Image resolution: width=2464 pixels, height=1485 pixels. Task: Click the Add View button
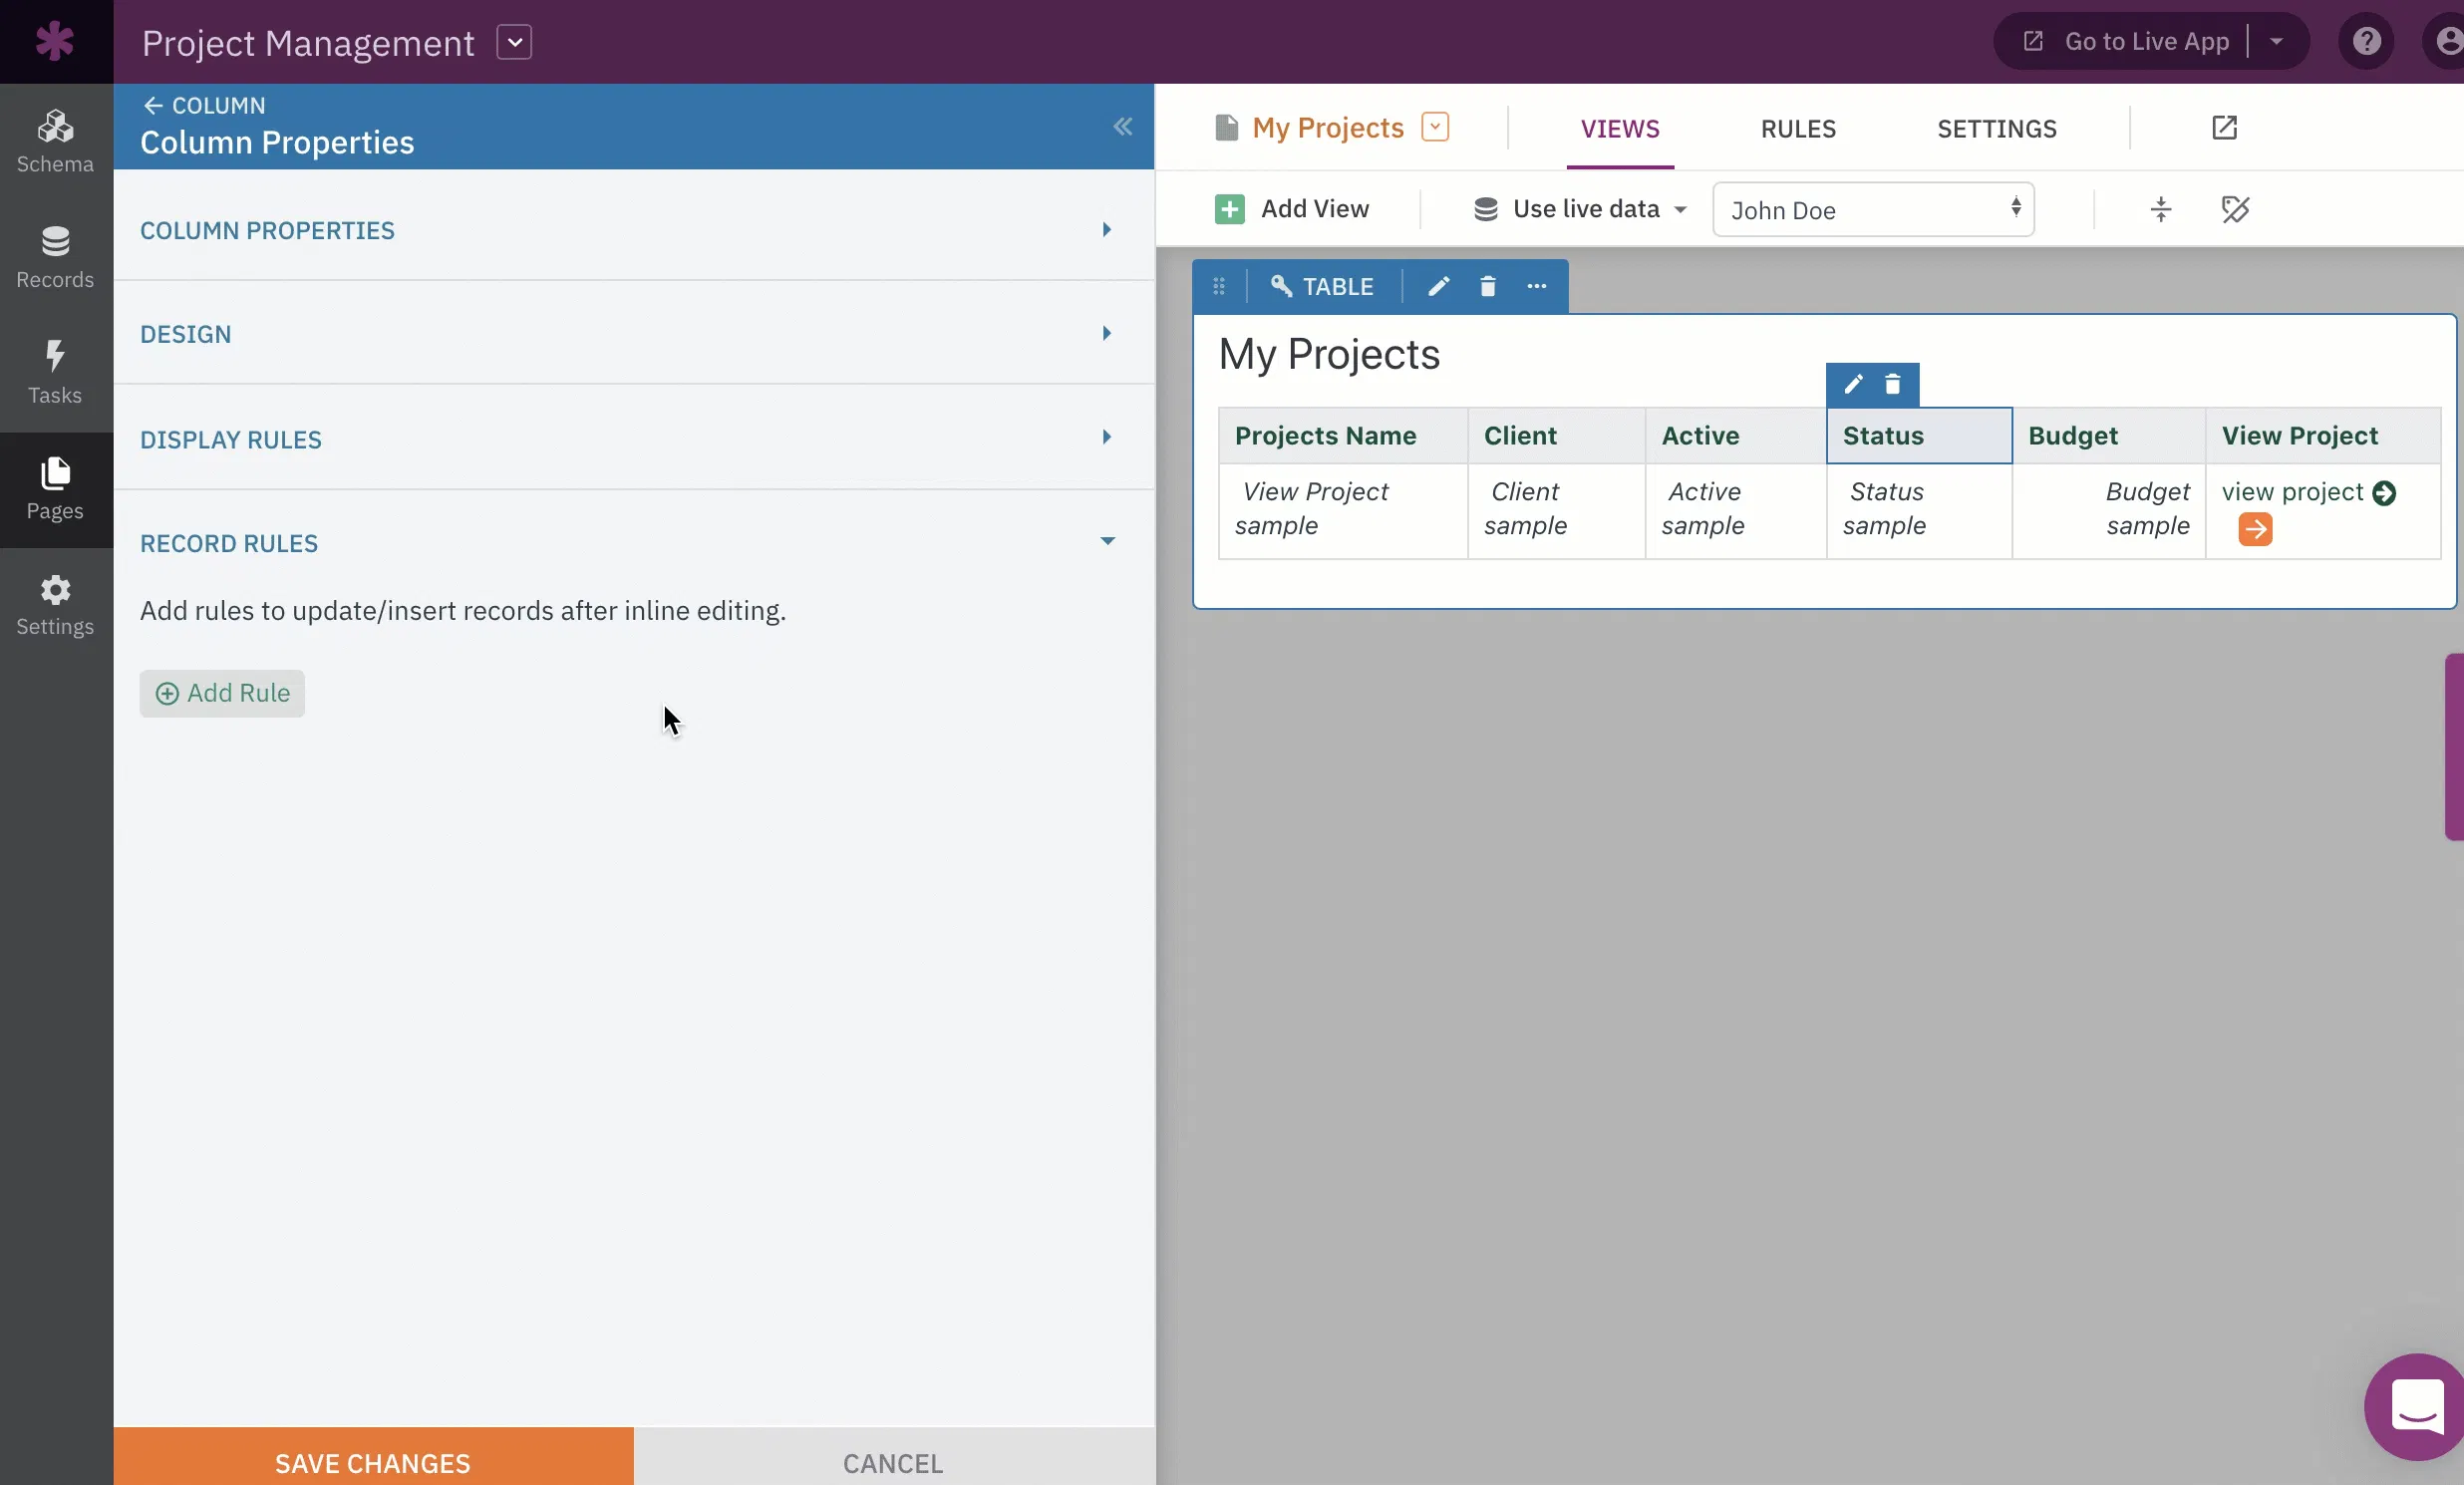pos(1292,209)
